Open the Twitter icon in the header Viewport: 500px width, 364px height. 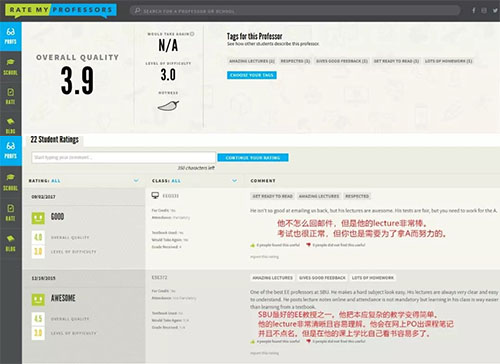[x=495, y=11]
